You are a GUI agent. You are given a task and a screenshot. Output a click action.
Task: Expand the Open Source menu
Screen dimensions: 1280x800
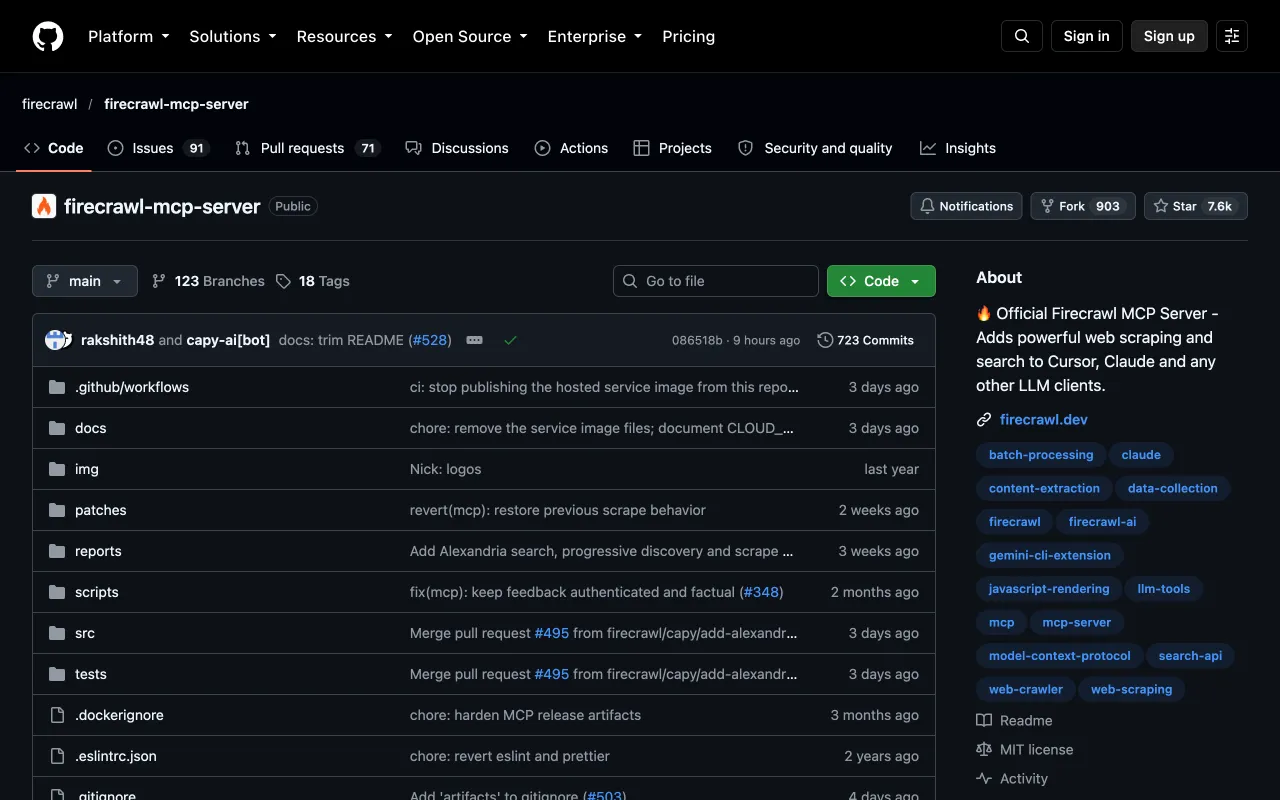coord(470,36)
